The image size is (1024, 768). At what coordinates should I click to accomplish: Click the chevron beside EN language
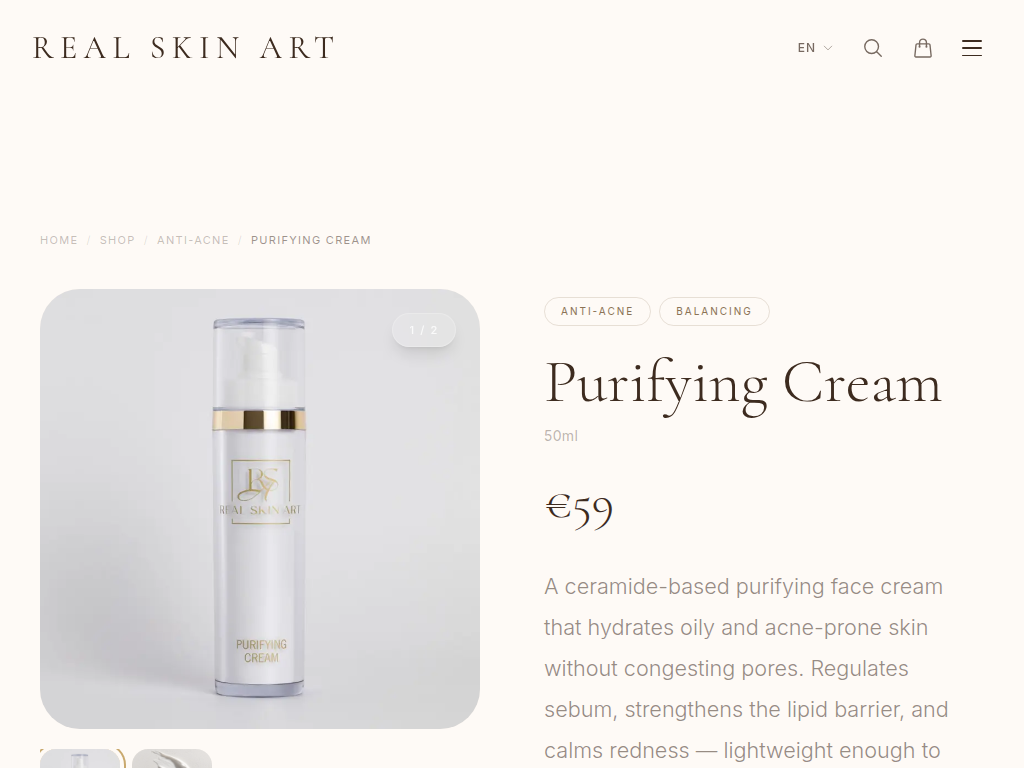pyautogui.click(x=828, y=48)
